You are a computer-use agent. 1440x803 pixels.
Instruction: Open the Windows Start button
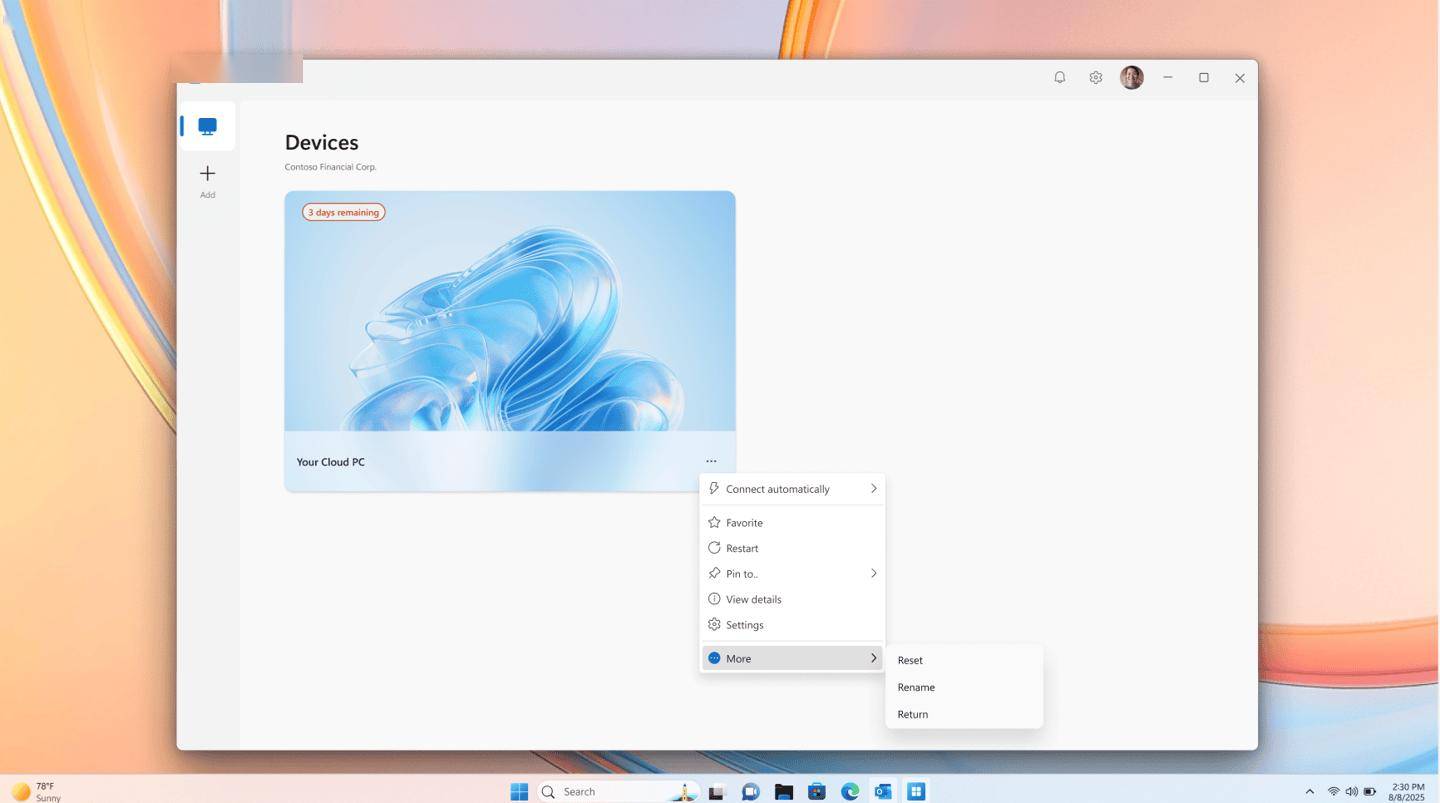(519, 791)
